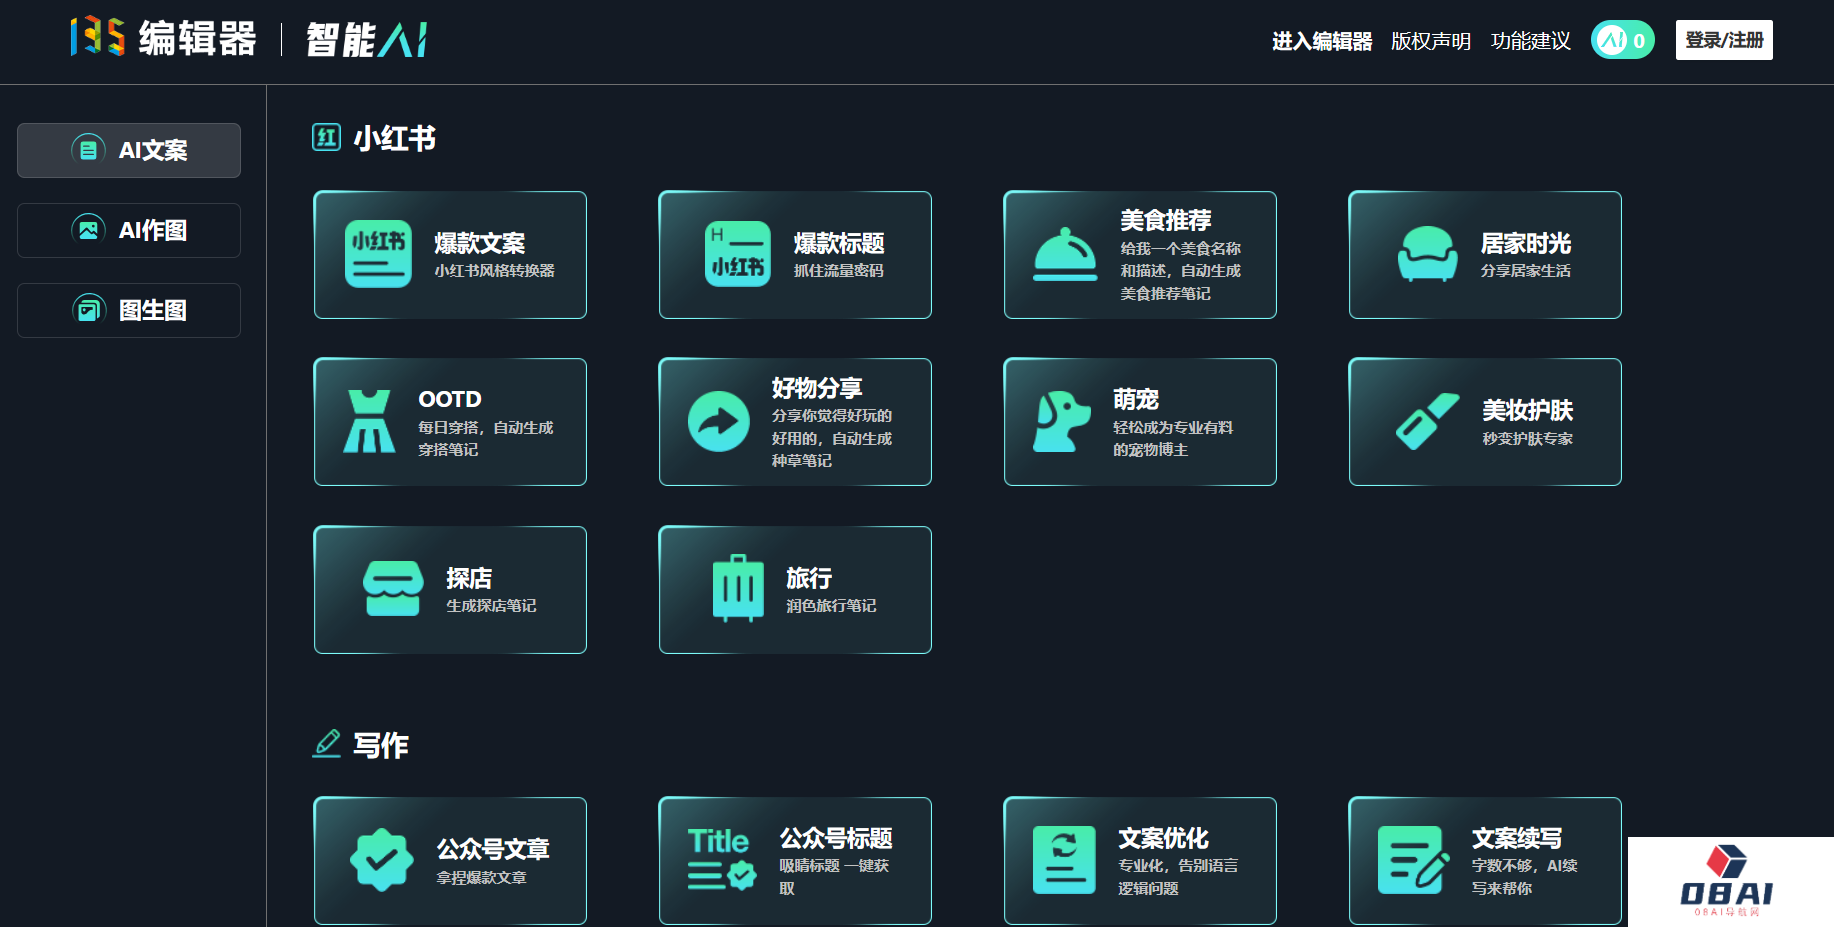Click the 美食推荐 cloche icon
Screen dimensions: 1834x927
(1065, 254)
